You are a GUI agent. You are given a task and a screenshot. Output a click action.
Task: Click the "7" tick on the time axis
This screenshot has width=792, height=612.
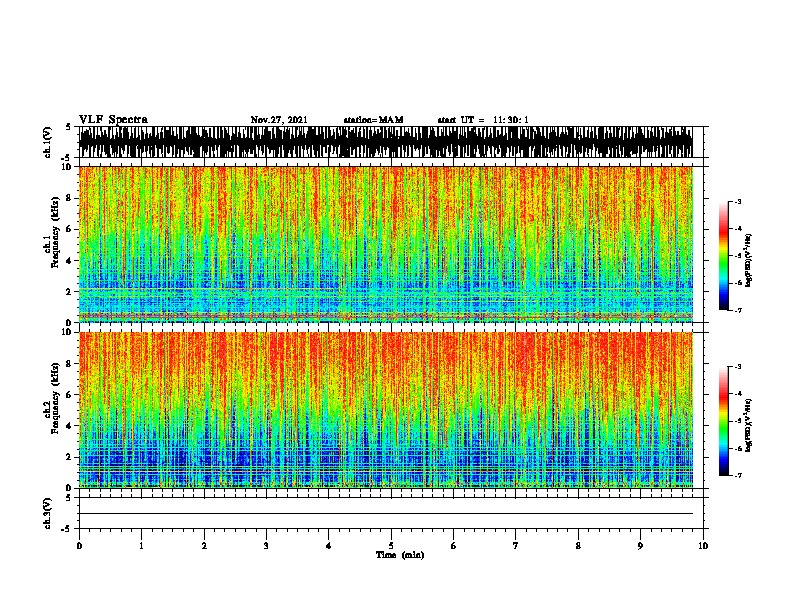coord(516,546)
